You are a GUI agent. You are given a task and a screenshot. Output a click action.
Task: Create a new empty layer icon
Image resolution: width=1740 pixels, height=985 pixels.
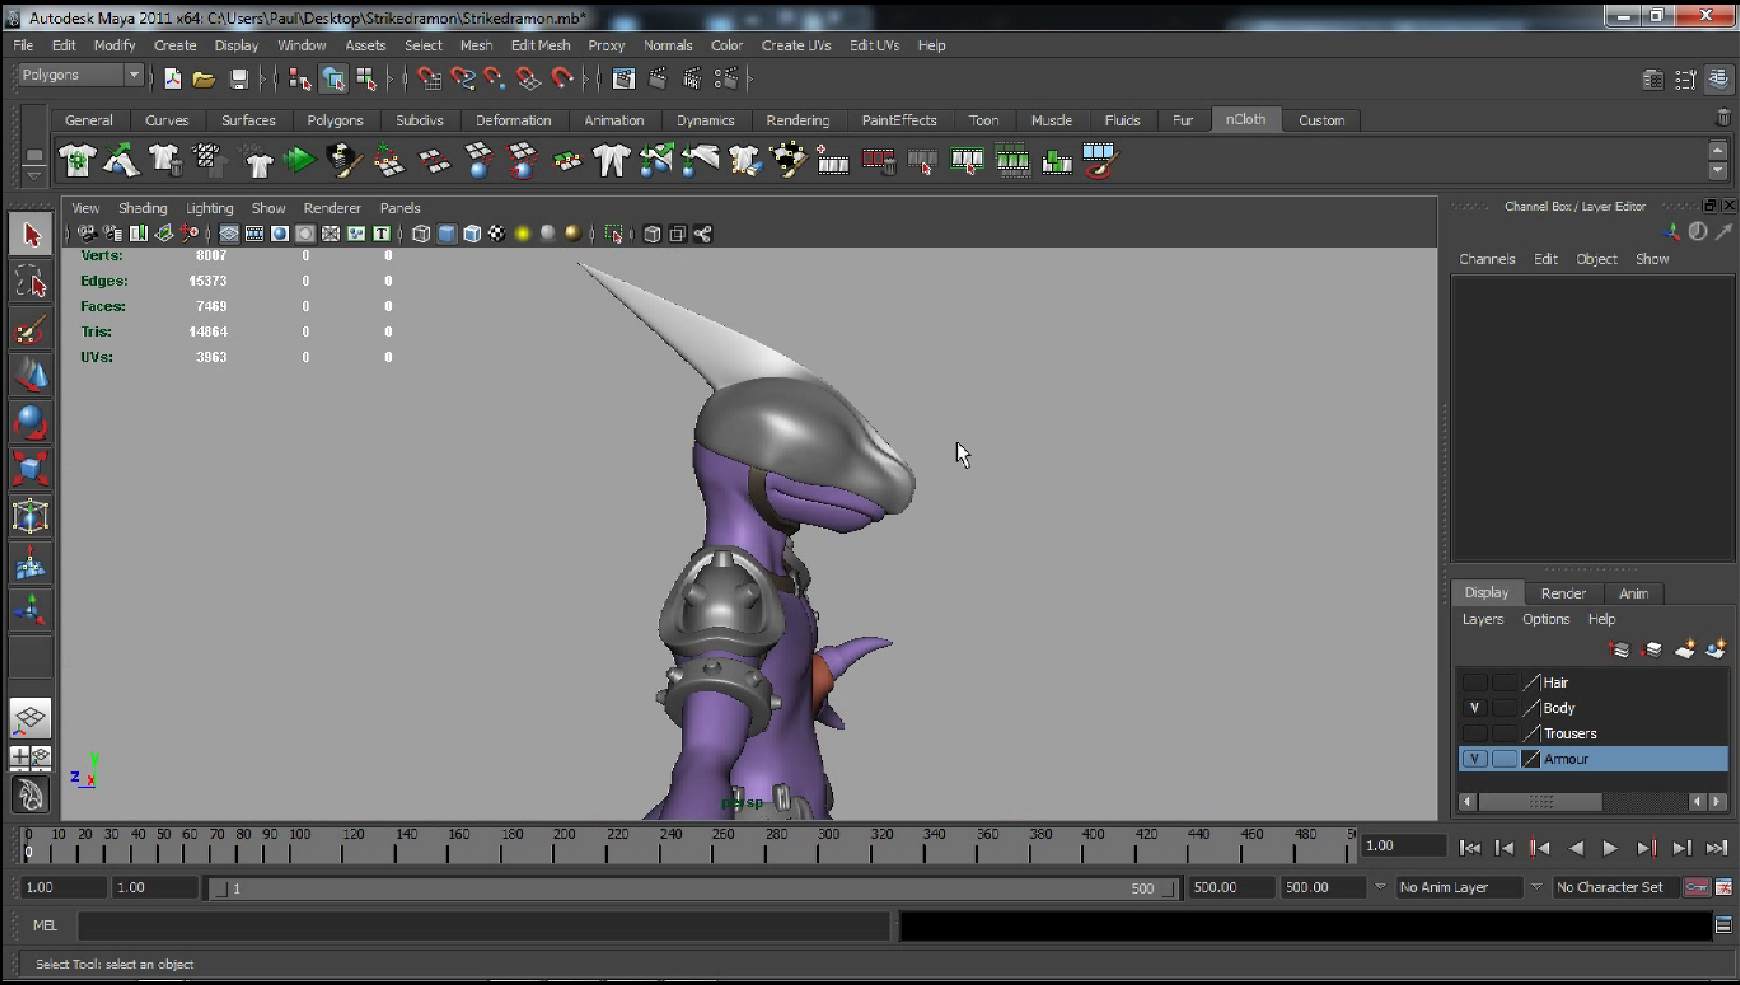(x=1685, y=650)
